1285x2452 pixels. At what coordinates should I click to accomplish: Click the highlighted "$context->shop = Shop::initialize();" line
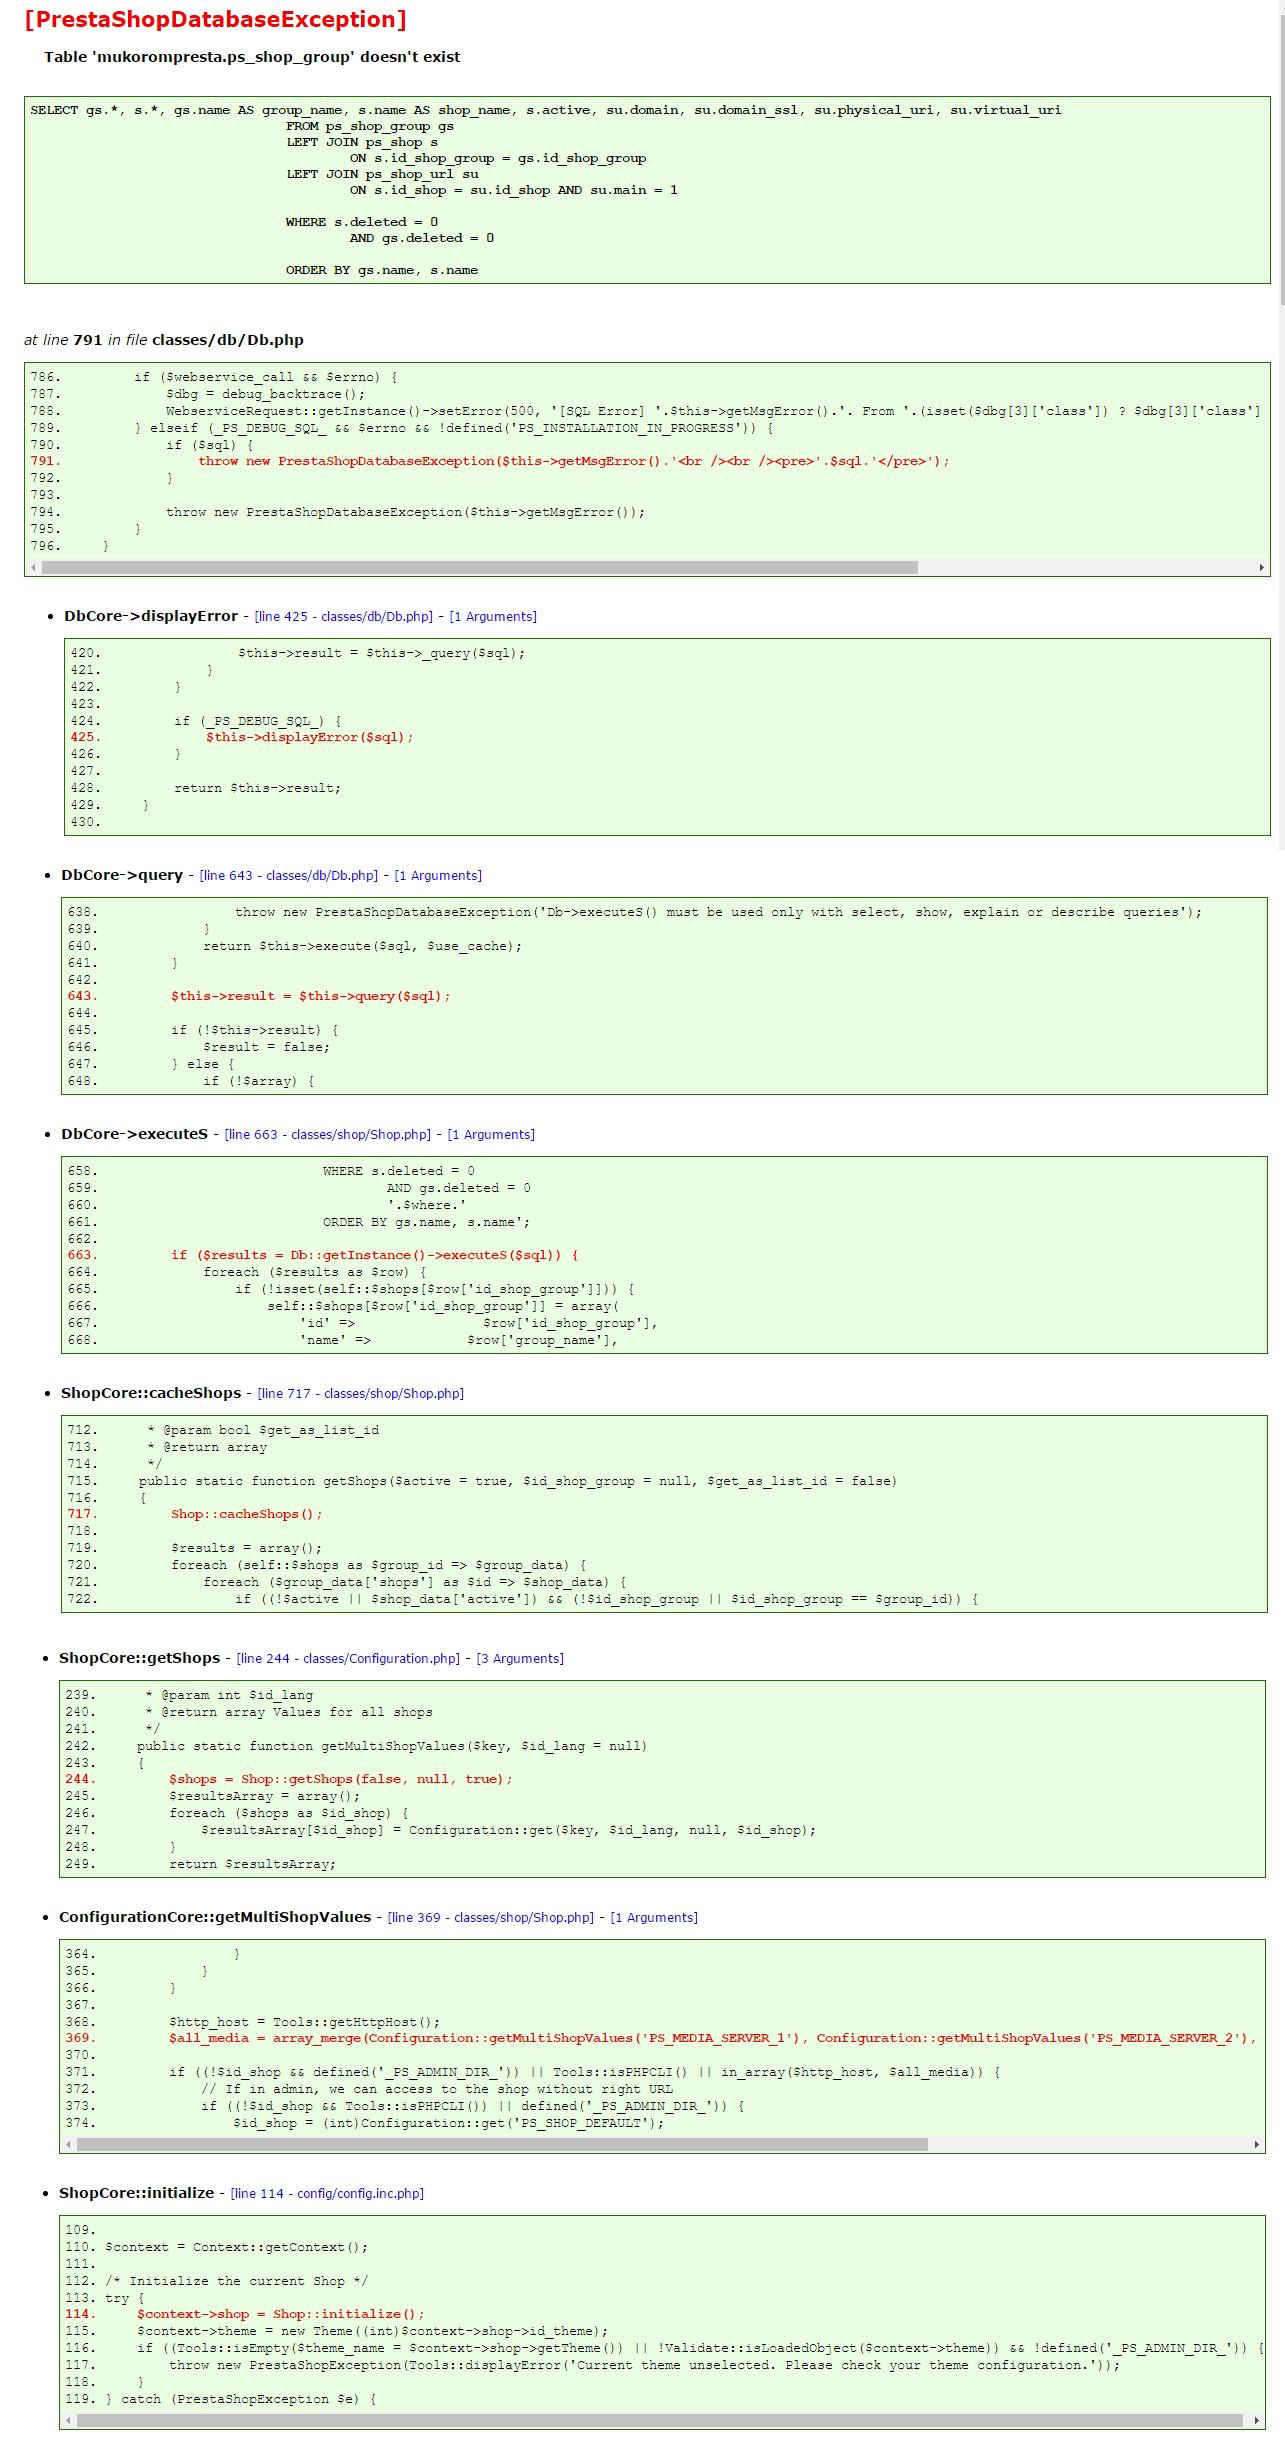coord(281,2314)
